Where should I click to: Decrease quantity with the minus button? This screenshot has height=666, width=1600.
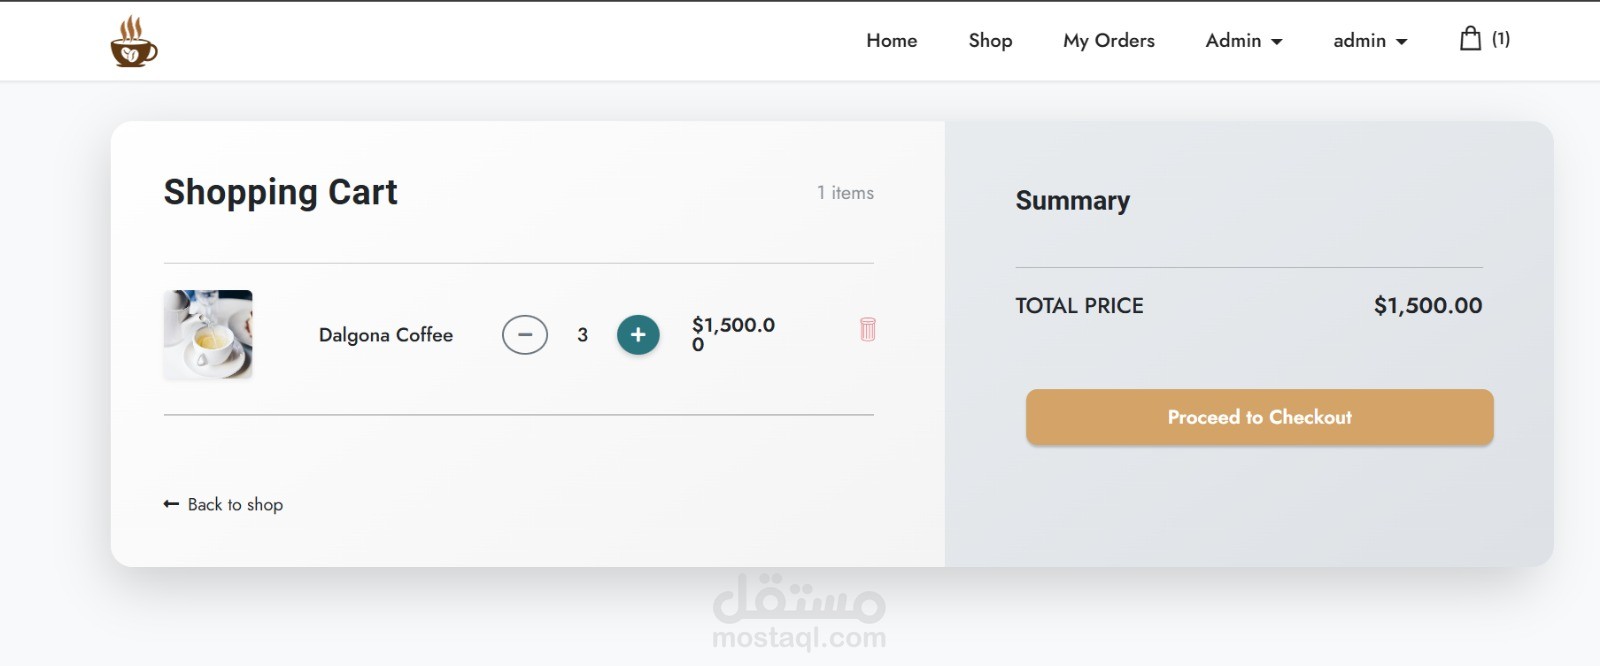coord(525,335)
